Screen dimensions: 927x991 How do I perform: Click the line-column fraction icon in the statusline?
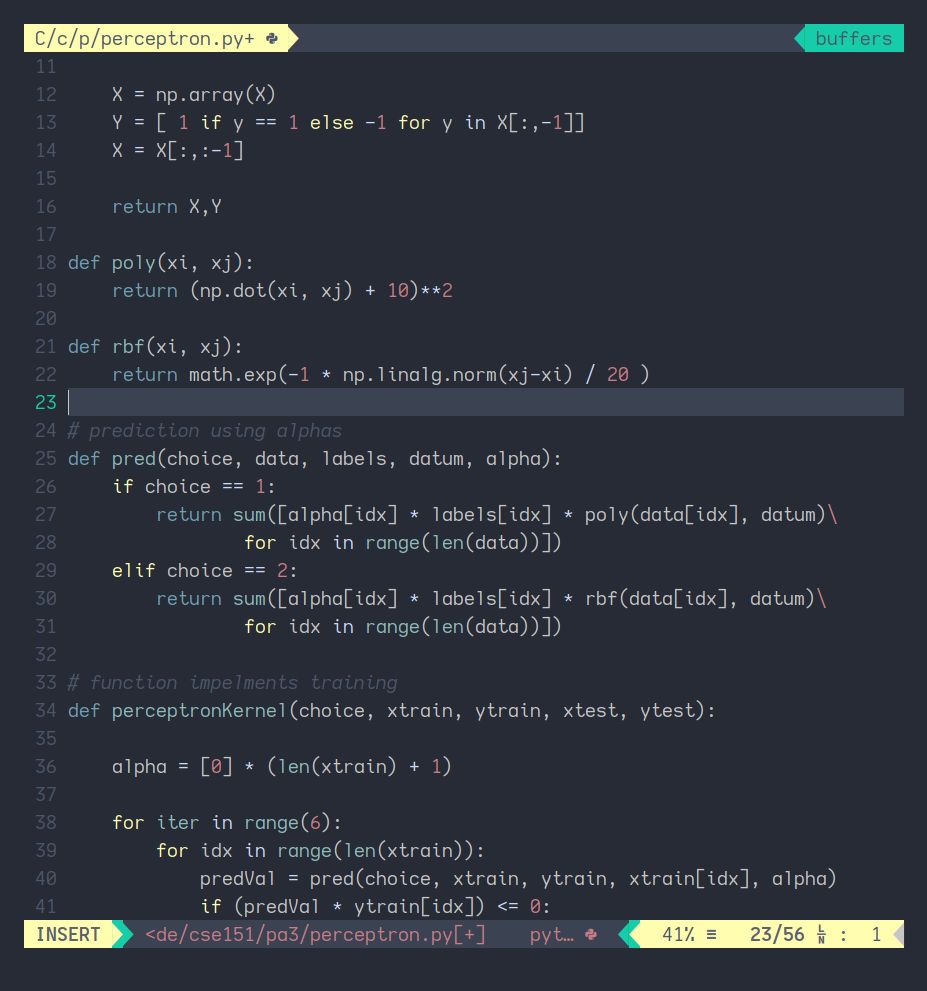[x=820, y=935]
